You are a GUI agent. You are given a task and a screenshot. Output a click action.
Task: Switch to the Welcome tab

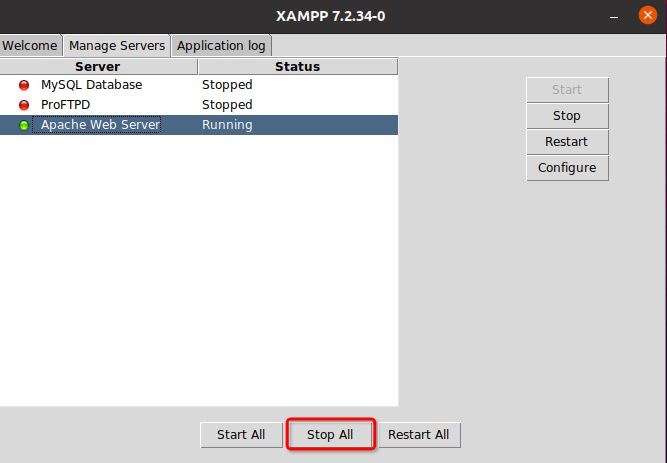[30, 46]
